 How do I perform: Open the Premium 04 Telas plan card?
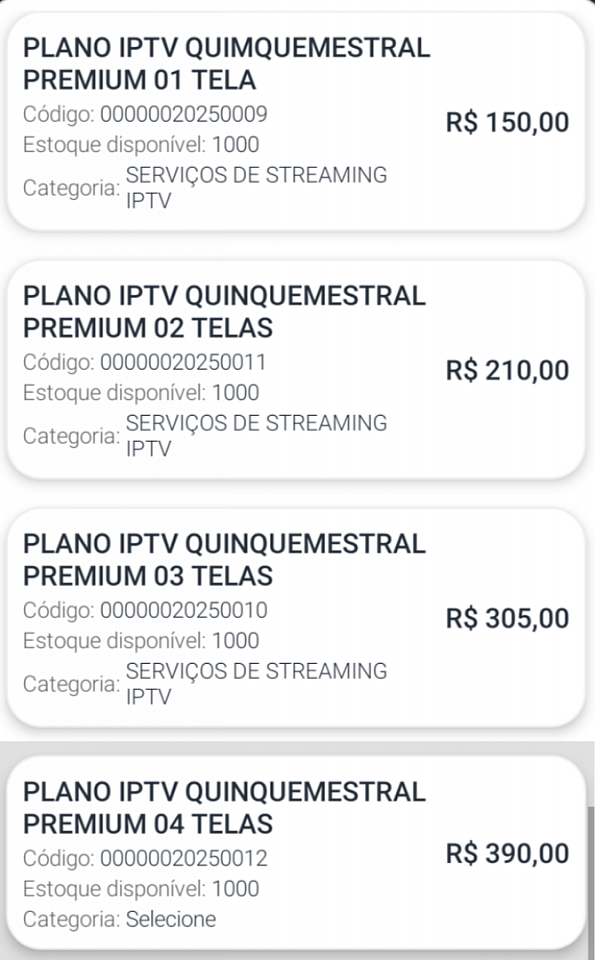[296, 853]
